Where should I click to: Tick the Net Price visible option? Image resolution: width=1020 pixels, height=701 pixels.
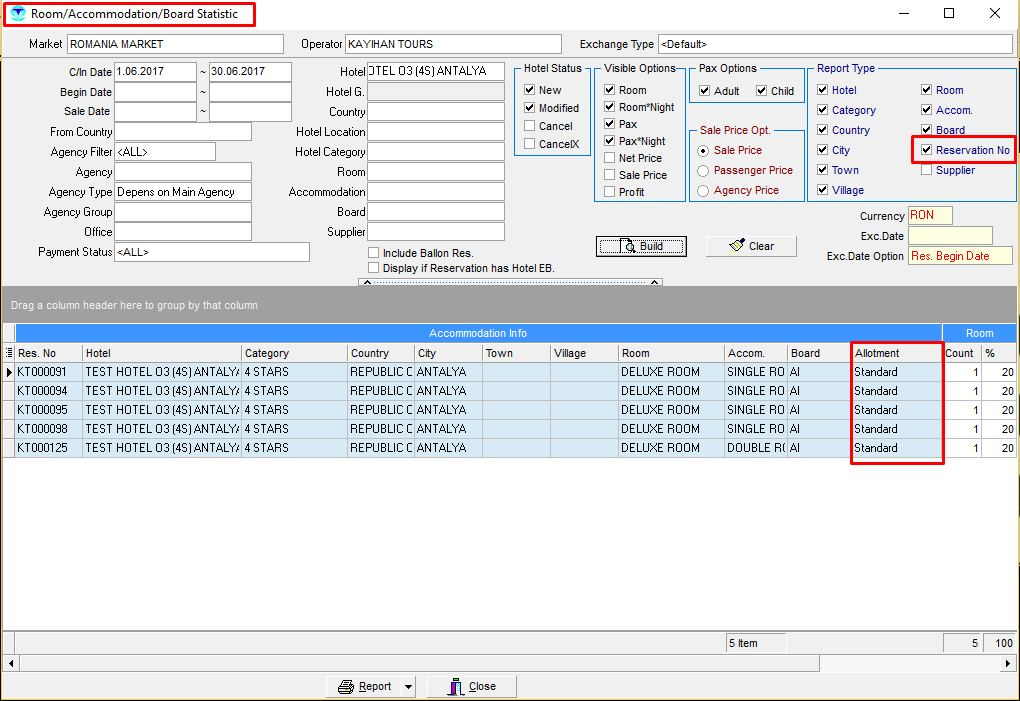[610, 158]
